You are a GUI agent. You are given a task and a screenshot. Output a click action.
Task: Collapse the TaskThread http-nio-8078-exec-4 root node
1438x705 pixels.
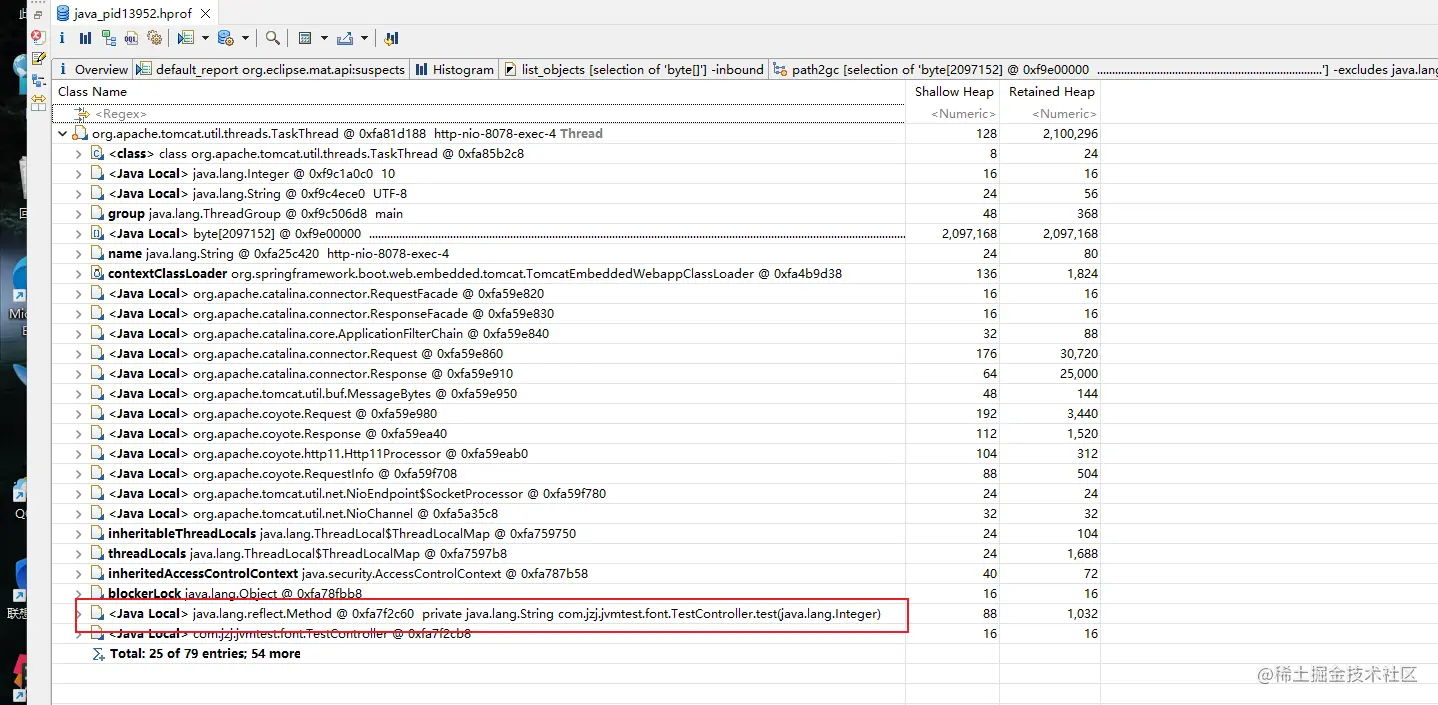coord(62,133)
